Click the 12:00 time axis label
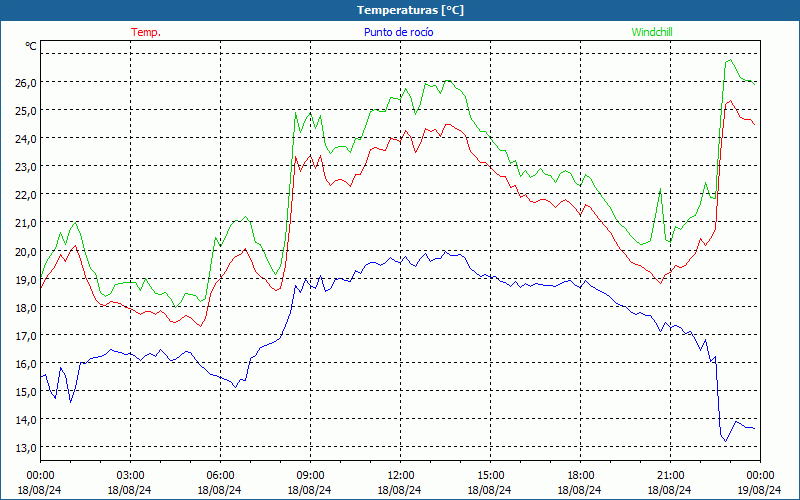 [400, 476]
